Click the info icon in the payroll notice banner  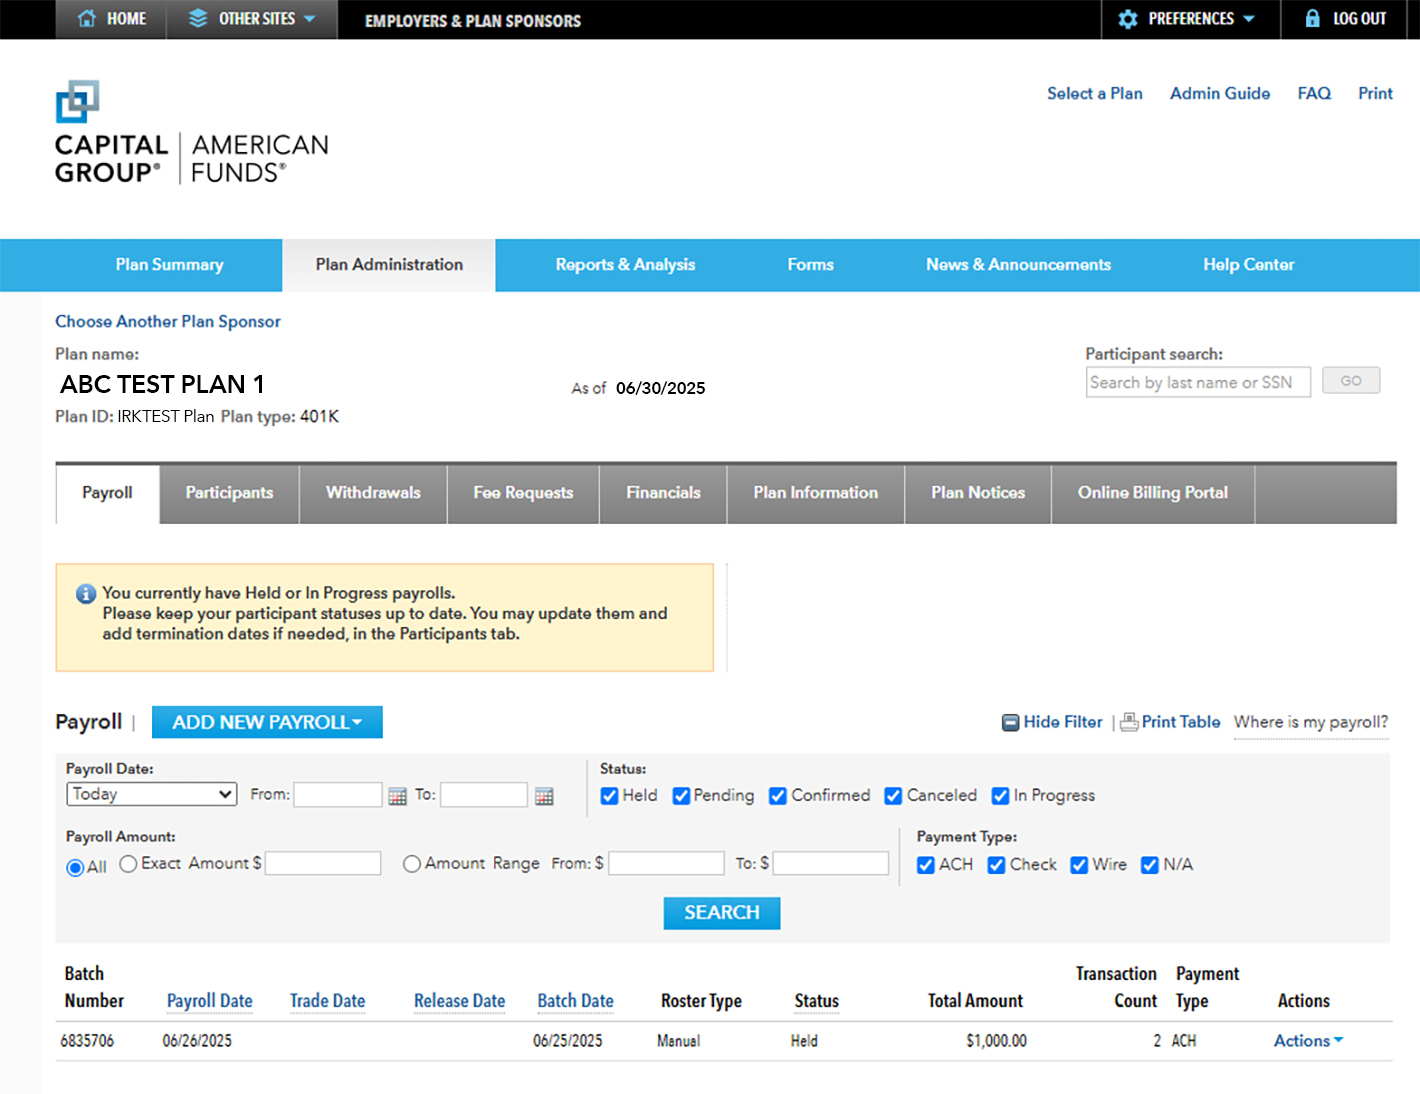coord(85,593)
